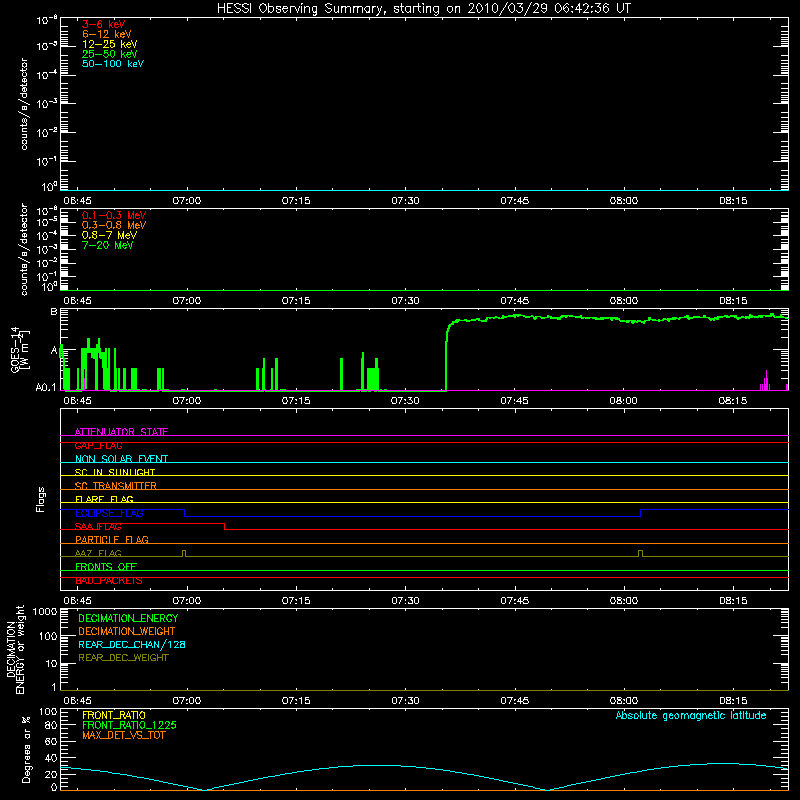Click the SAA_FLAG drop after 07:00

click(224, 527)
